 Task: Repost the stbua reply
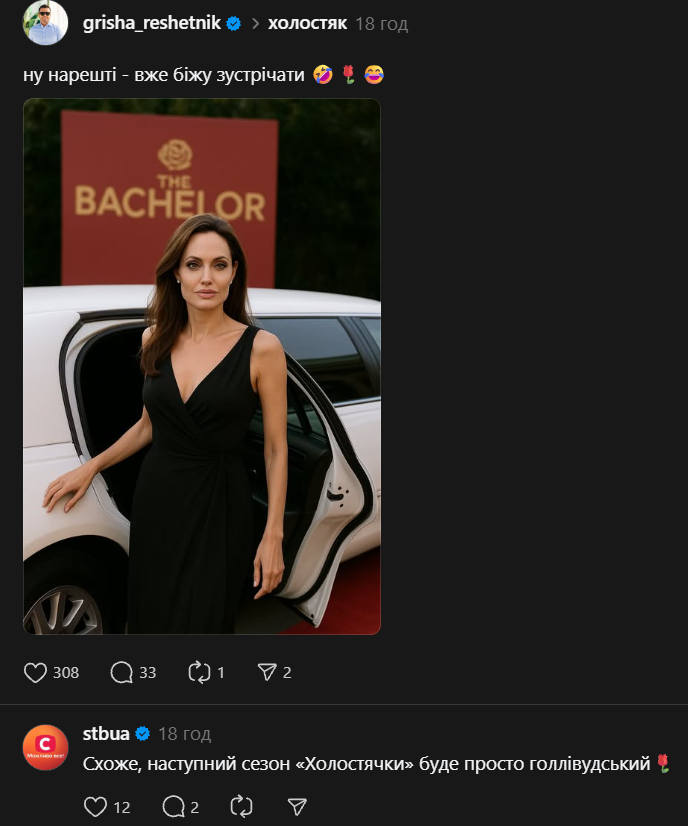[241, 806]
